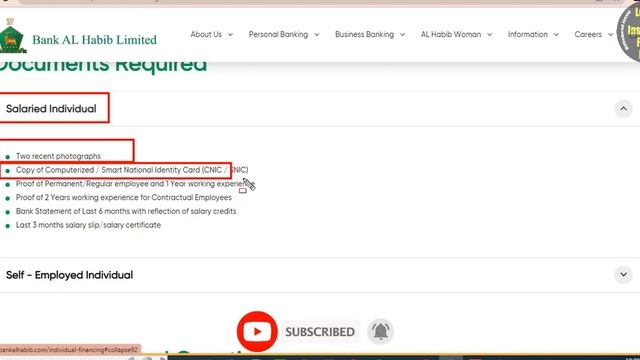This screenshot has width=640, height=360.
Task: Click 'Two recent photographs' text
Action: 58,156
